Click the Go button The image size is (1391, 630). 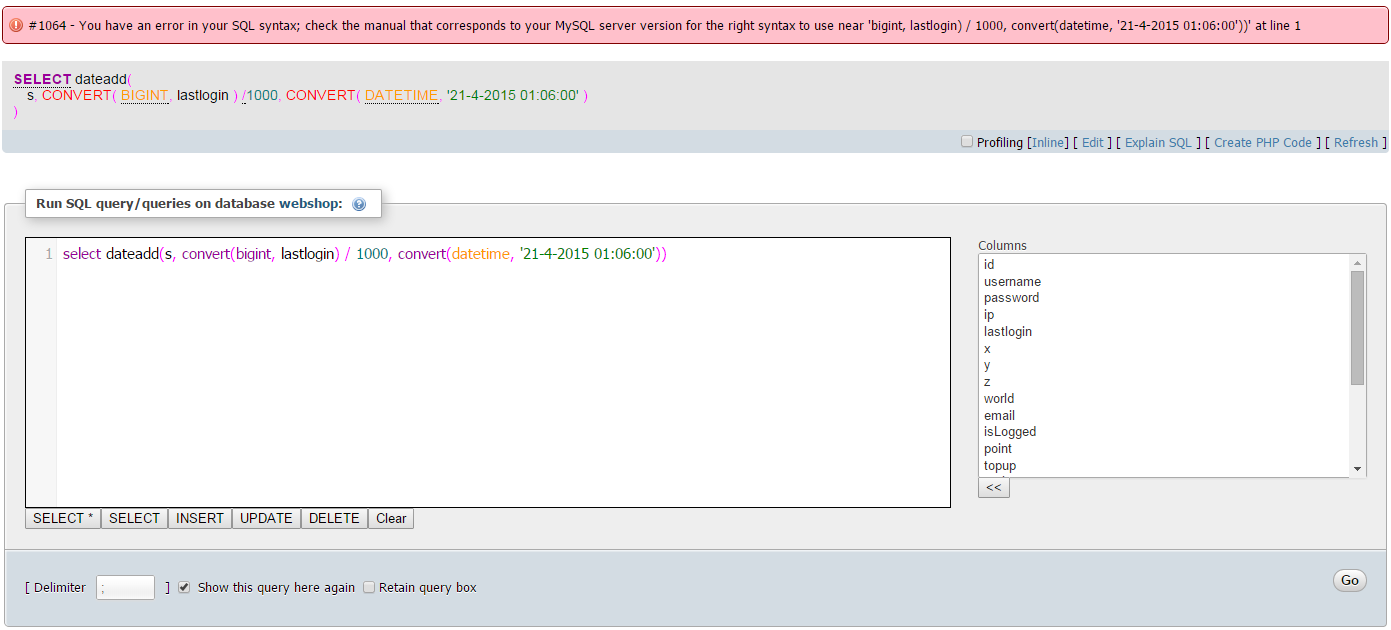(1349, 580)
